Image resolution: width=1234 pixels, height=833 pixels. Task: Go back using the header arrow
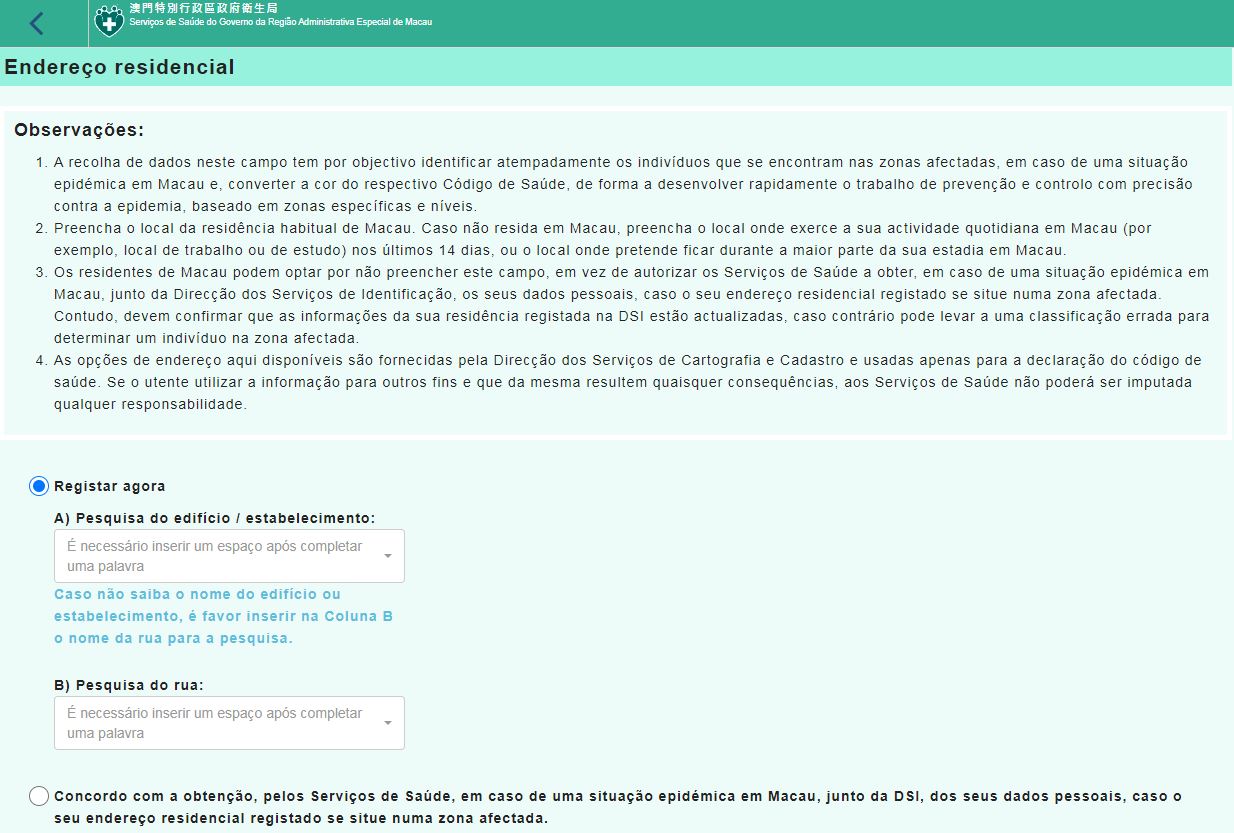point(37,23)
